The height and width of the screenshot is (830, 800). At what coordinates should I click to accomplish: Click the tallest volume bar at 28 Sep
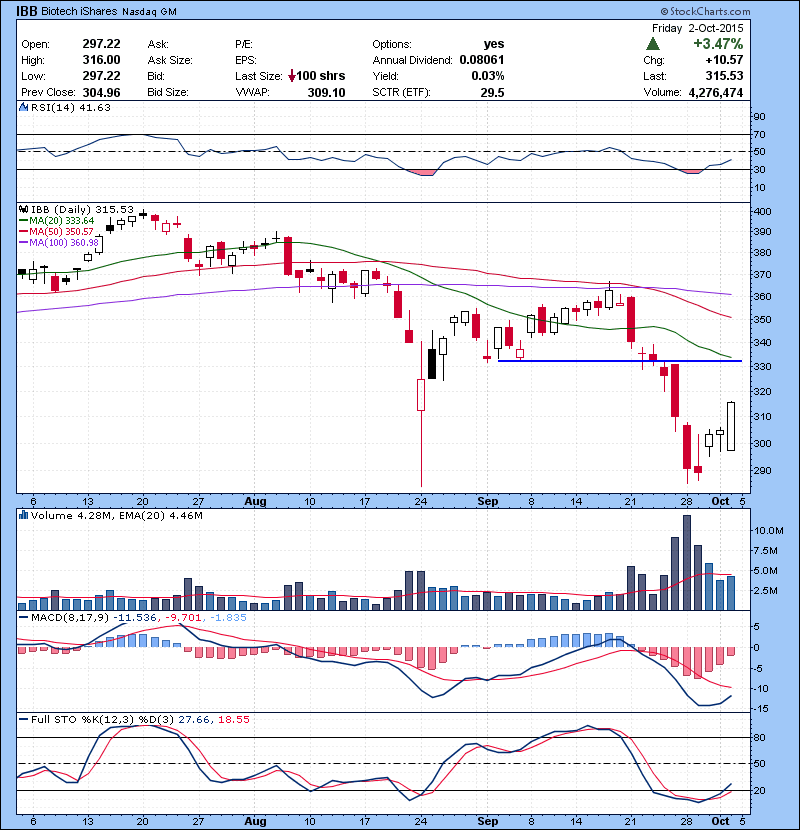point(687,562)
